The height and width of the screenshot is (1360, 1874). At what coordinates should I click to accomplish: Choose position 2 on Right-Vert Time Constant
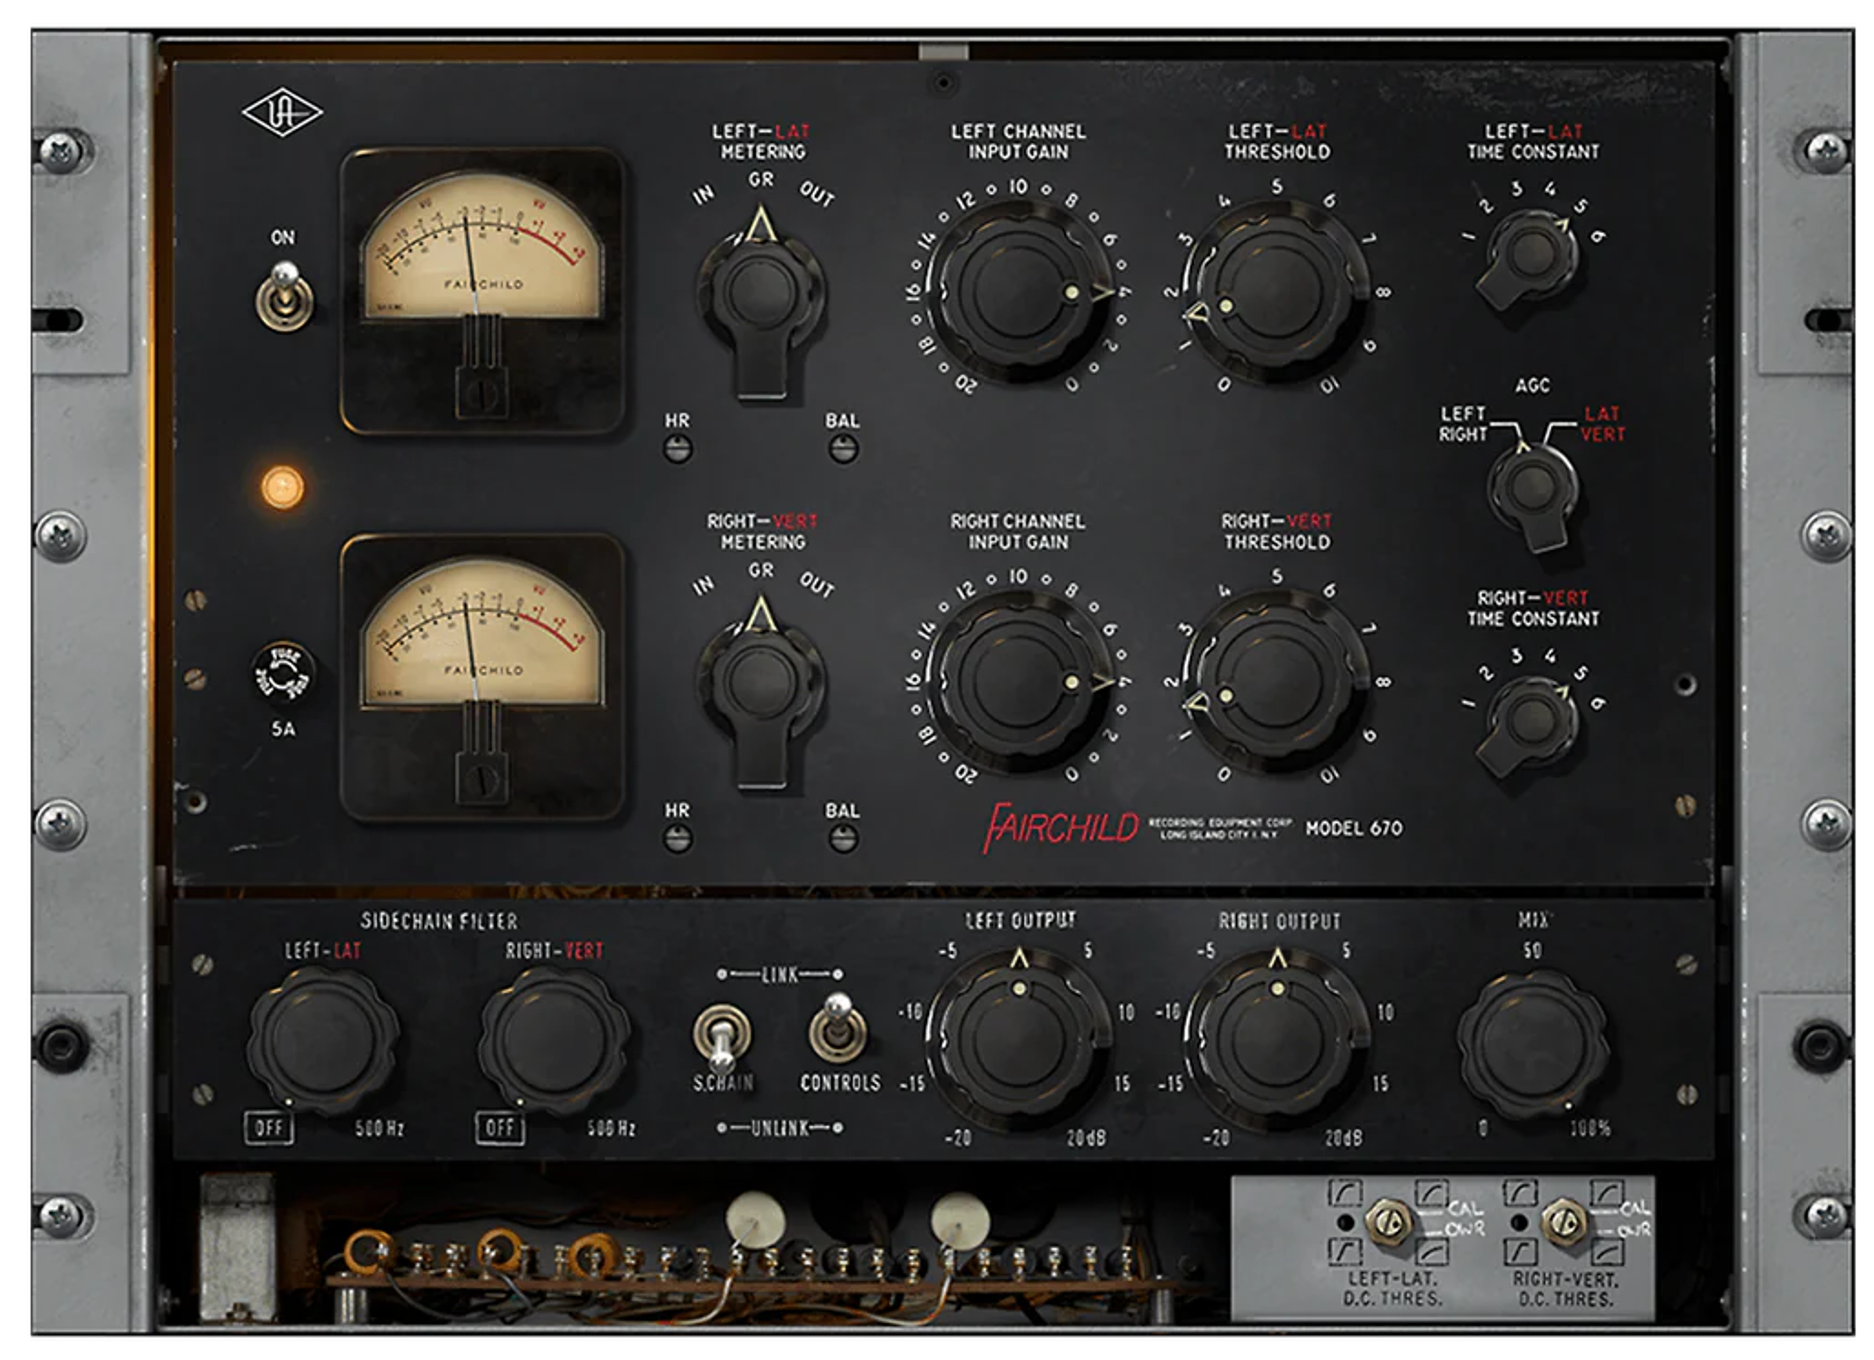[1486, 673]
